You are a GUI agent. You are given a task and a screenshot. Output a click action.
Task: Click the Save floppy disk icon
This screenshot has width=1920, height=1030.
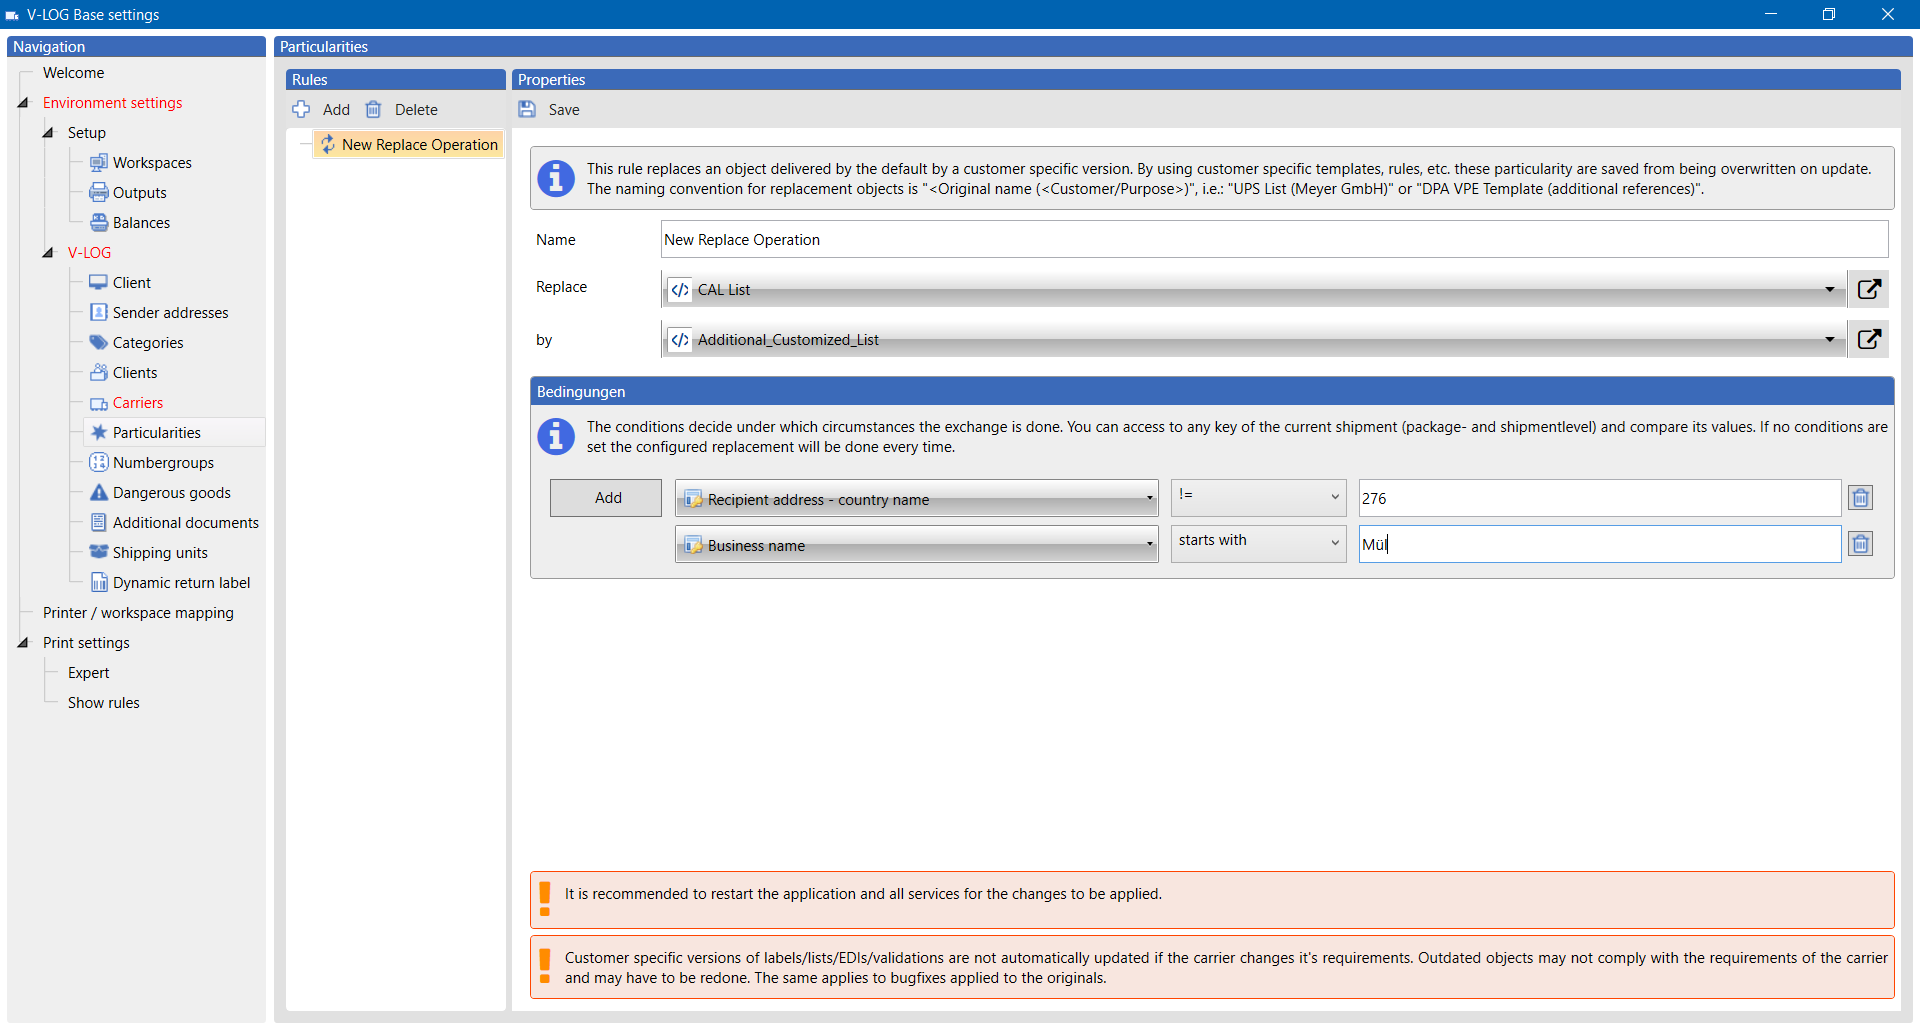click(527, 109)
